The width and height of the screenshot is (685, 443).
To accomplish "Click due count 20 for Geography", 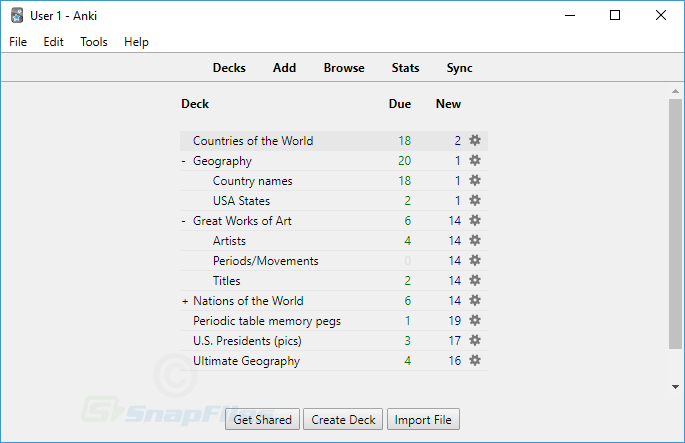I will (405, 161).
